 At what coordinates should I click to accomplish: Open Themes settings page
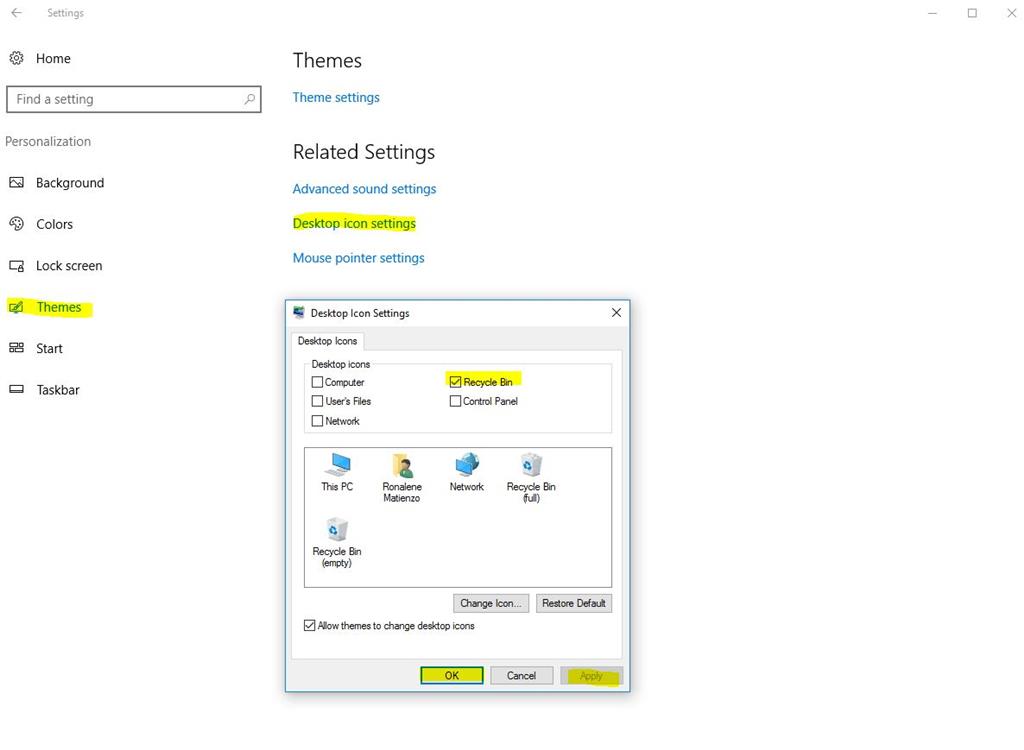pyautogui.click(x=59, y=307)
